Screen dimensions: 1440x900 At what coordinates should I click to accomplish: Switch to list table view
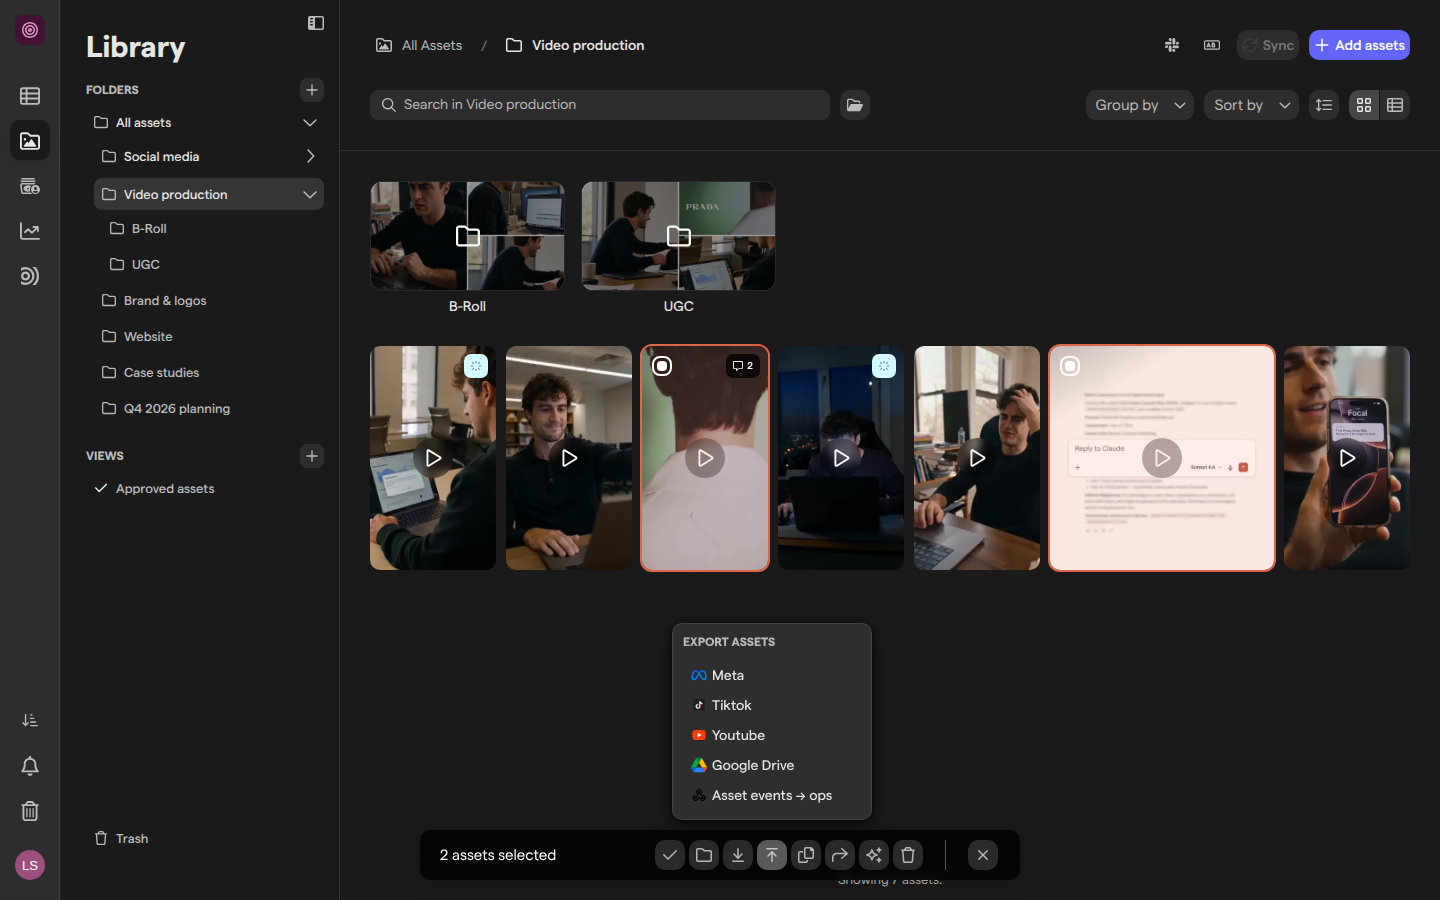tap(1395, 105)
